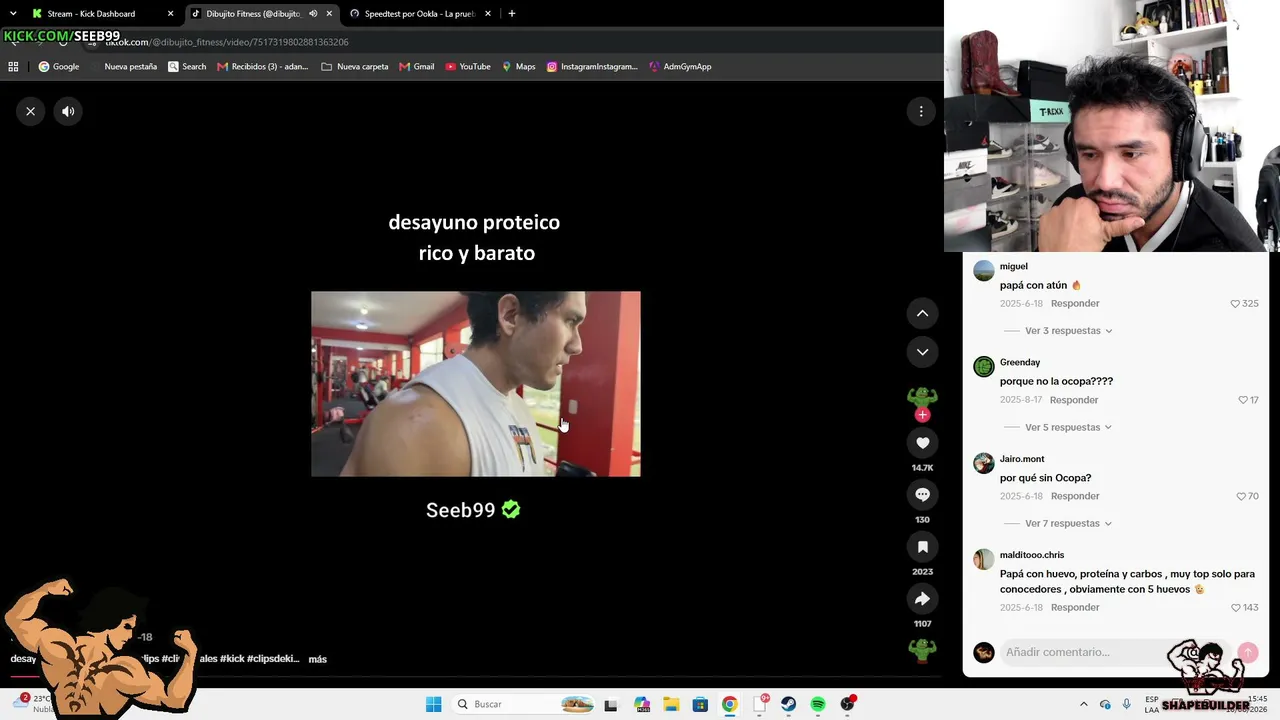
Task: Like malditooo.chris's comment with 143 likes
Action: pyautogui.click(x=1236, y=608)
